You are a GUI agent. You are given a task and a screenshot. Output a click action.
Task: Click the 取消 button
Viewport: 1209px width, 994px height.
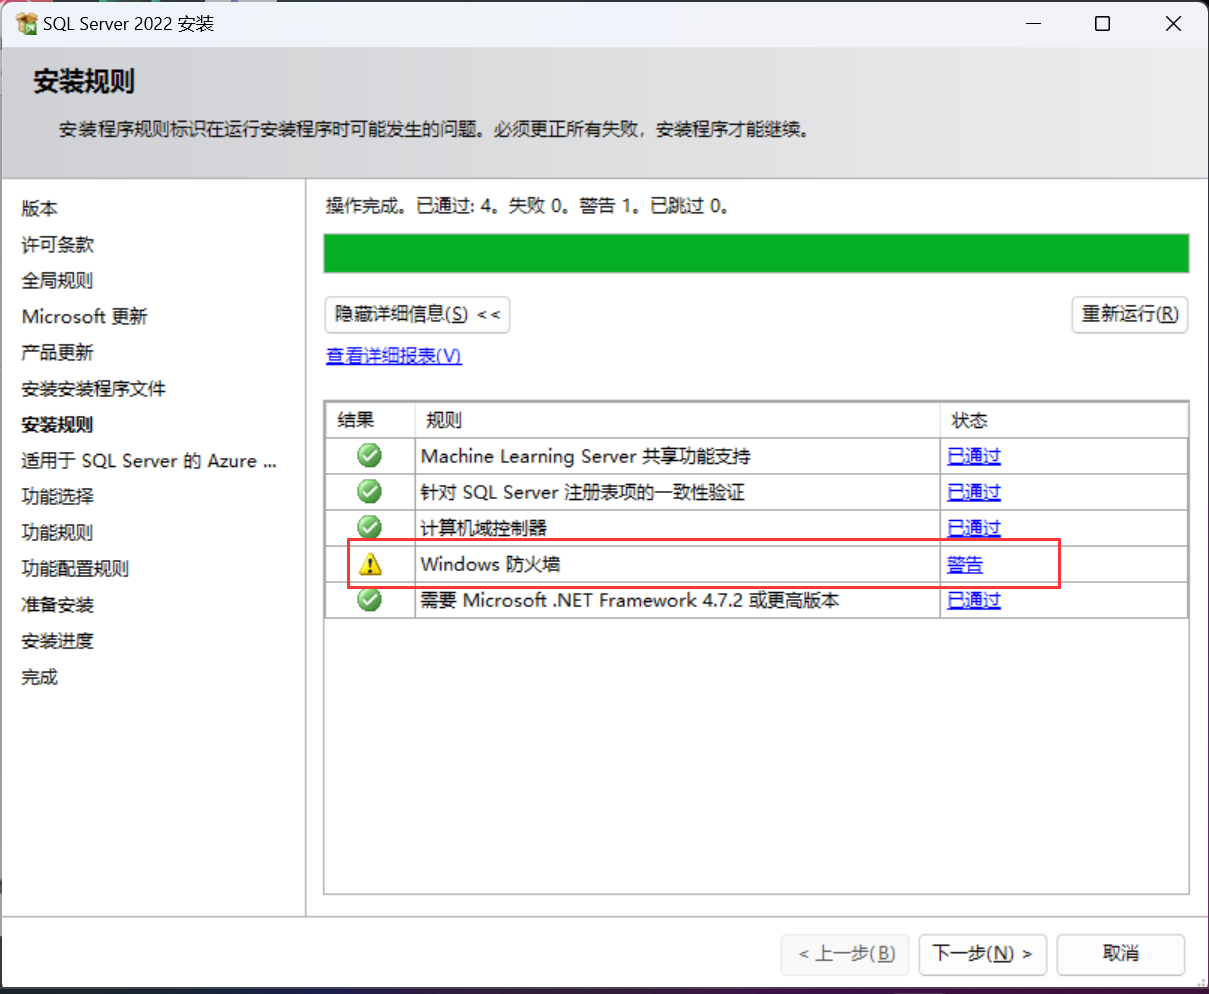click(x=1121, y=954)
